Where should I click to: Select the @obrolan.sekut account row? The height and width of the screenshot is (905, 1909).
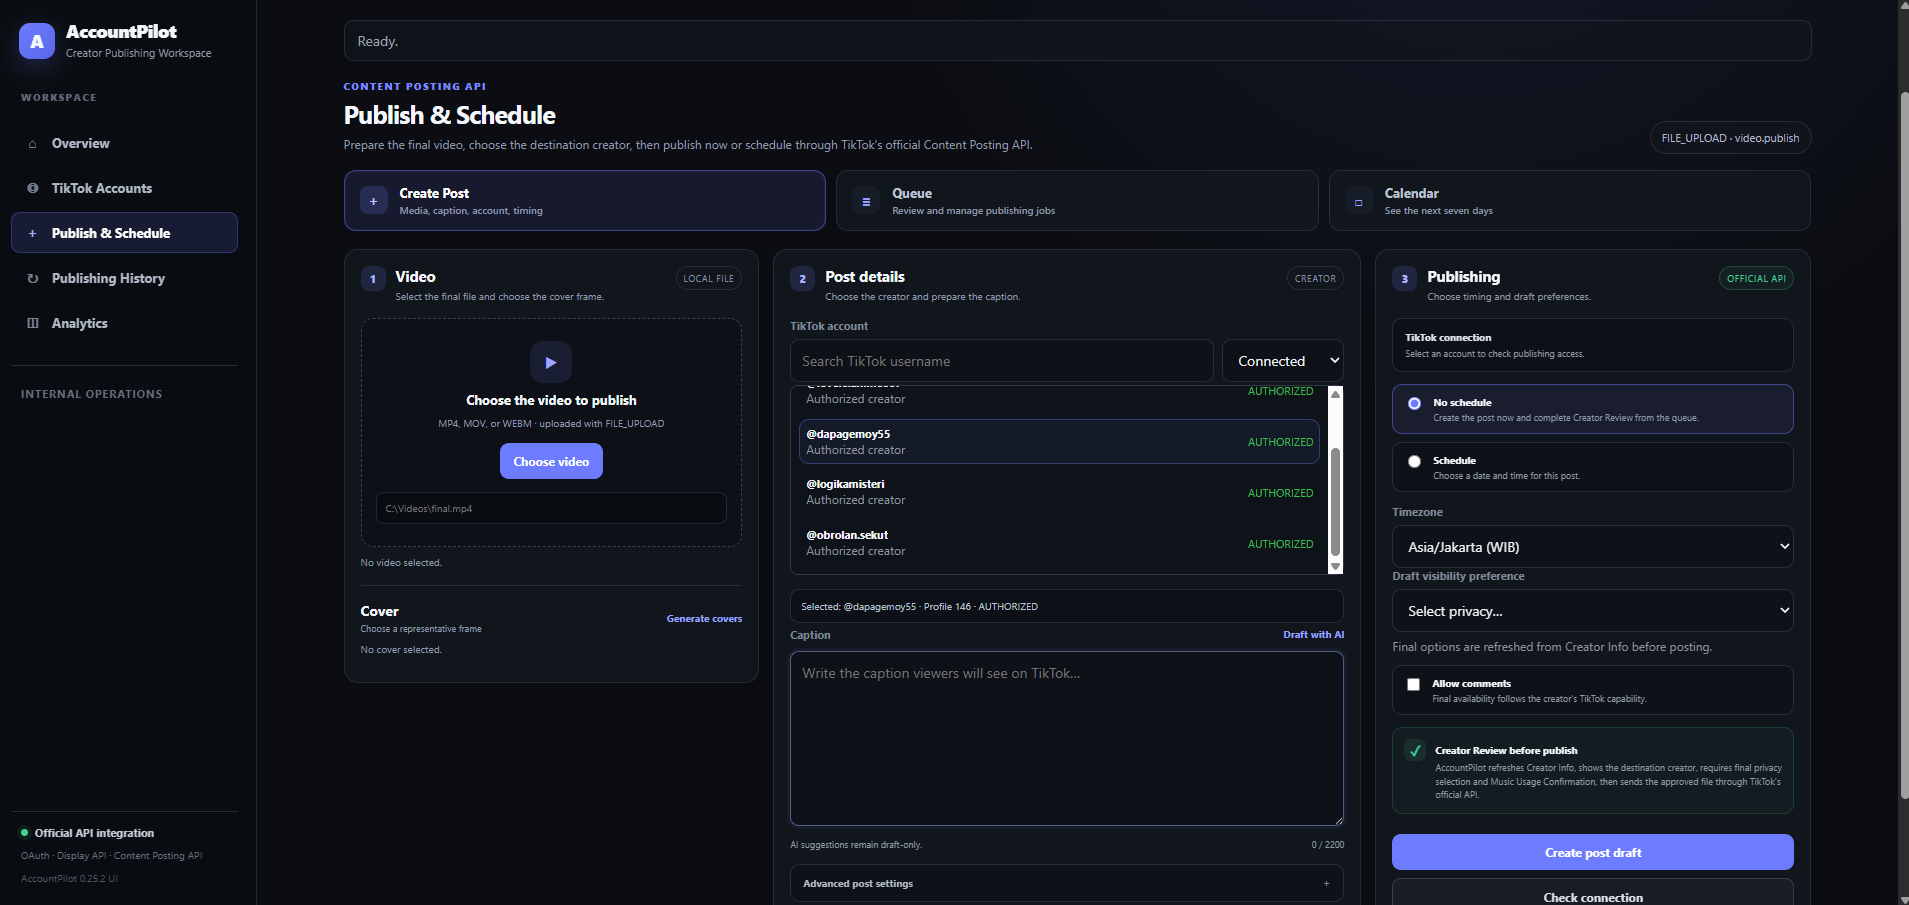(1059, 543)
